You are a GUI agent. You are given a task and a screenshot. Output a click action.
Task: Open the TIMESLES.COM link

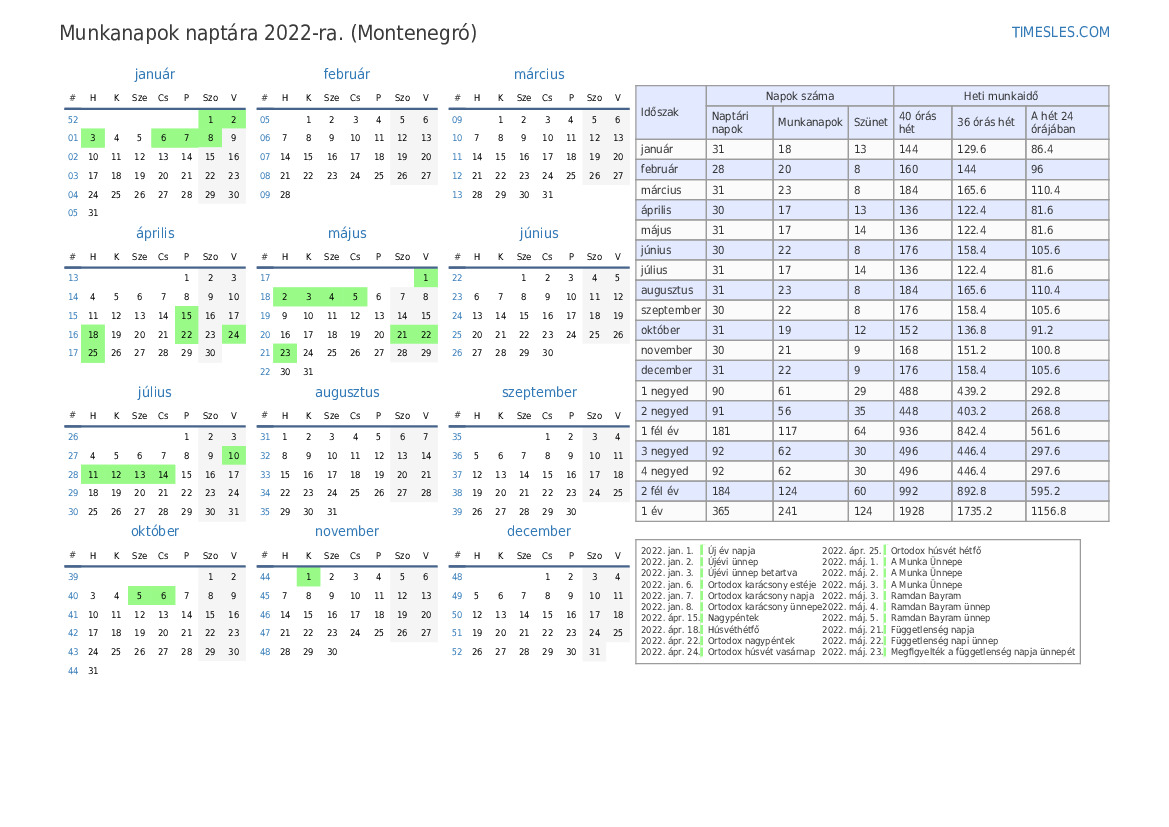pos(1060,32)
